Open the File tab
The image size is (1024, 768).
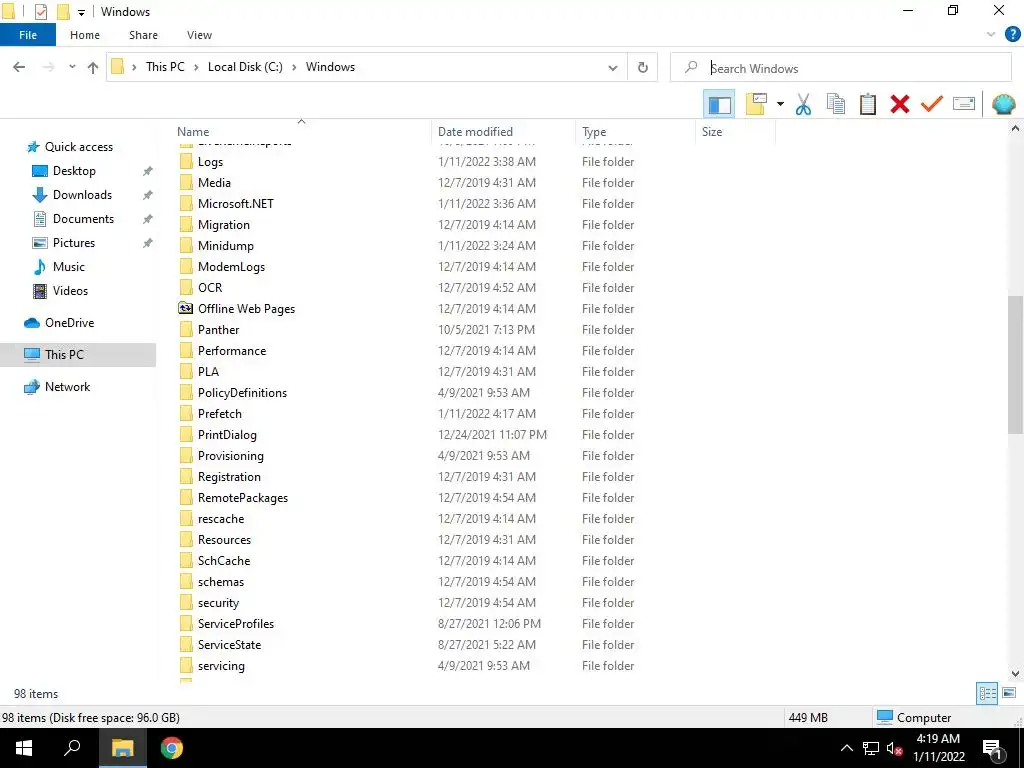click(x=28, y=35)
